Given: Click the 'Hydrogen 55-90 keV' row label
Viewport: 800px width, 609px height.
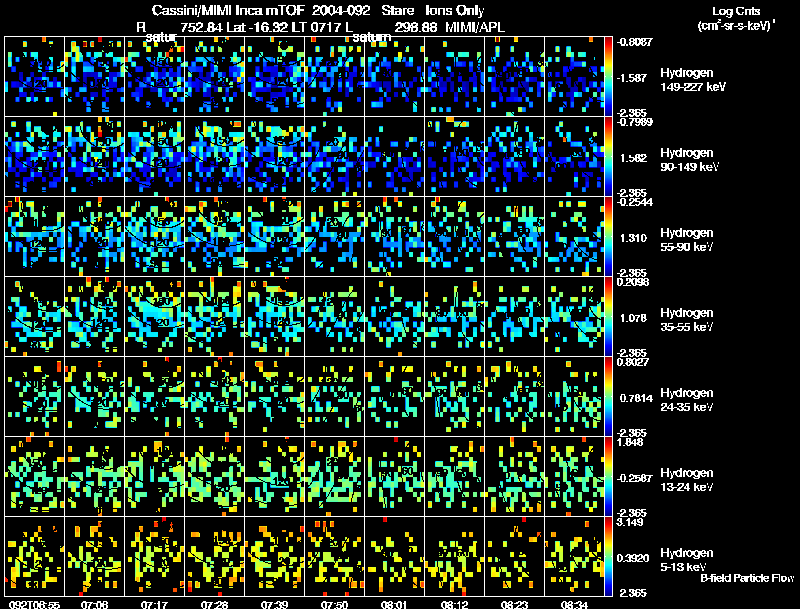Looking at the screenshot, I should tap(687, 240).
